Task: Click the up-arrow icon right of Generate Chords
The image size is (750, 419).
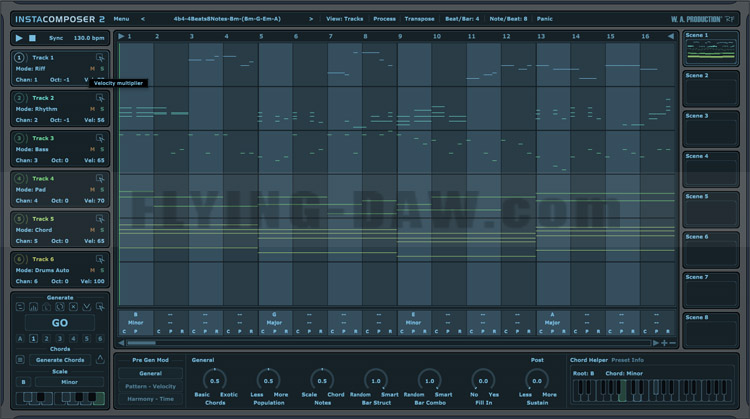Action: tap(100, 359)
